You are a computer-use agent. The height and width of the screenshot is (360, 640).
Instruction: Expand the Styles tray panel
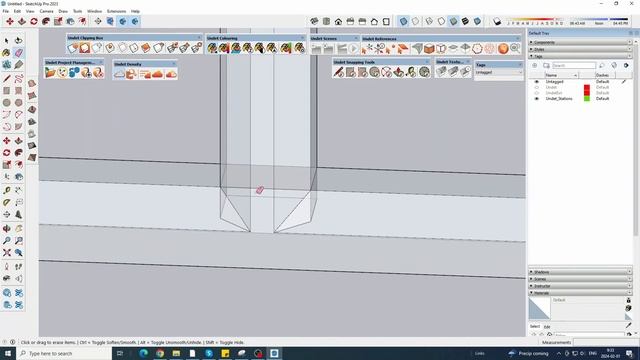point(580,49)
